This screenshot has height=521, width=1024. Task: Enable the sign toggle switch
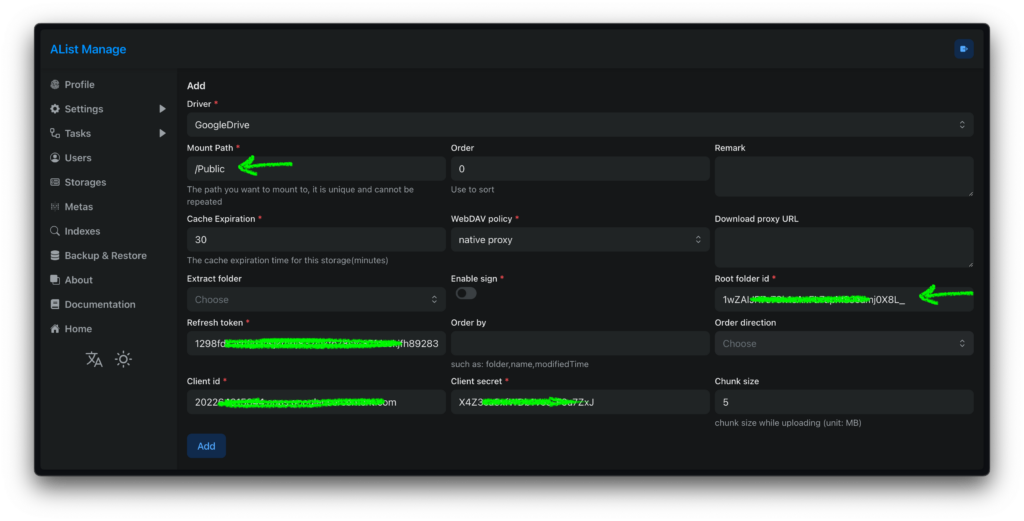466,294
